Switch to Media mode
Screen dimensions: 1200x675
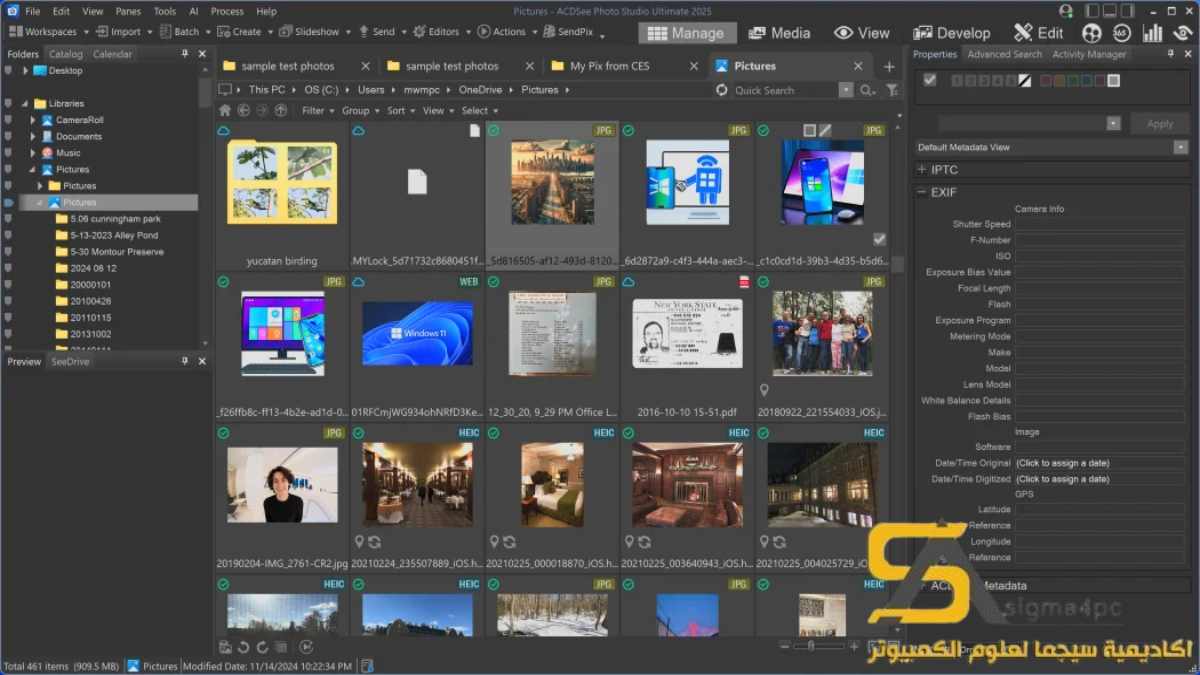(780, 33)
